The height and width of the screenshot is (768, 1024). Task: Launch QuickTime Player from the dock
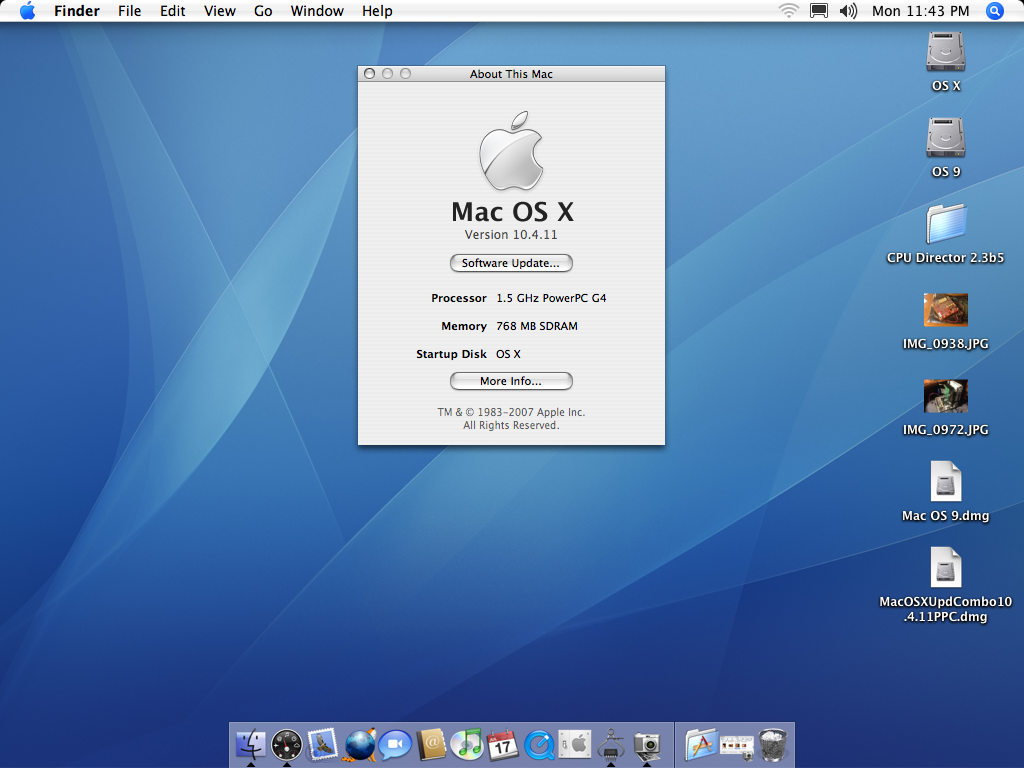[x=539, y=745]
